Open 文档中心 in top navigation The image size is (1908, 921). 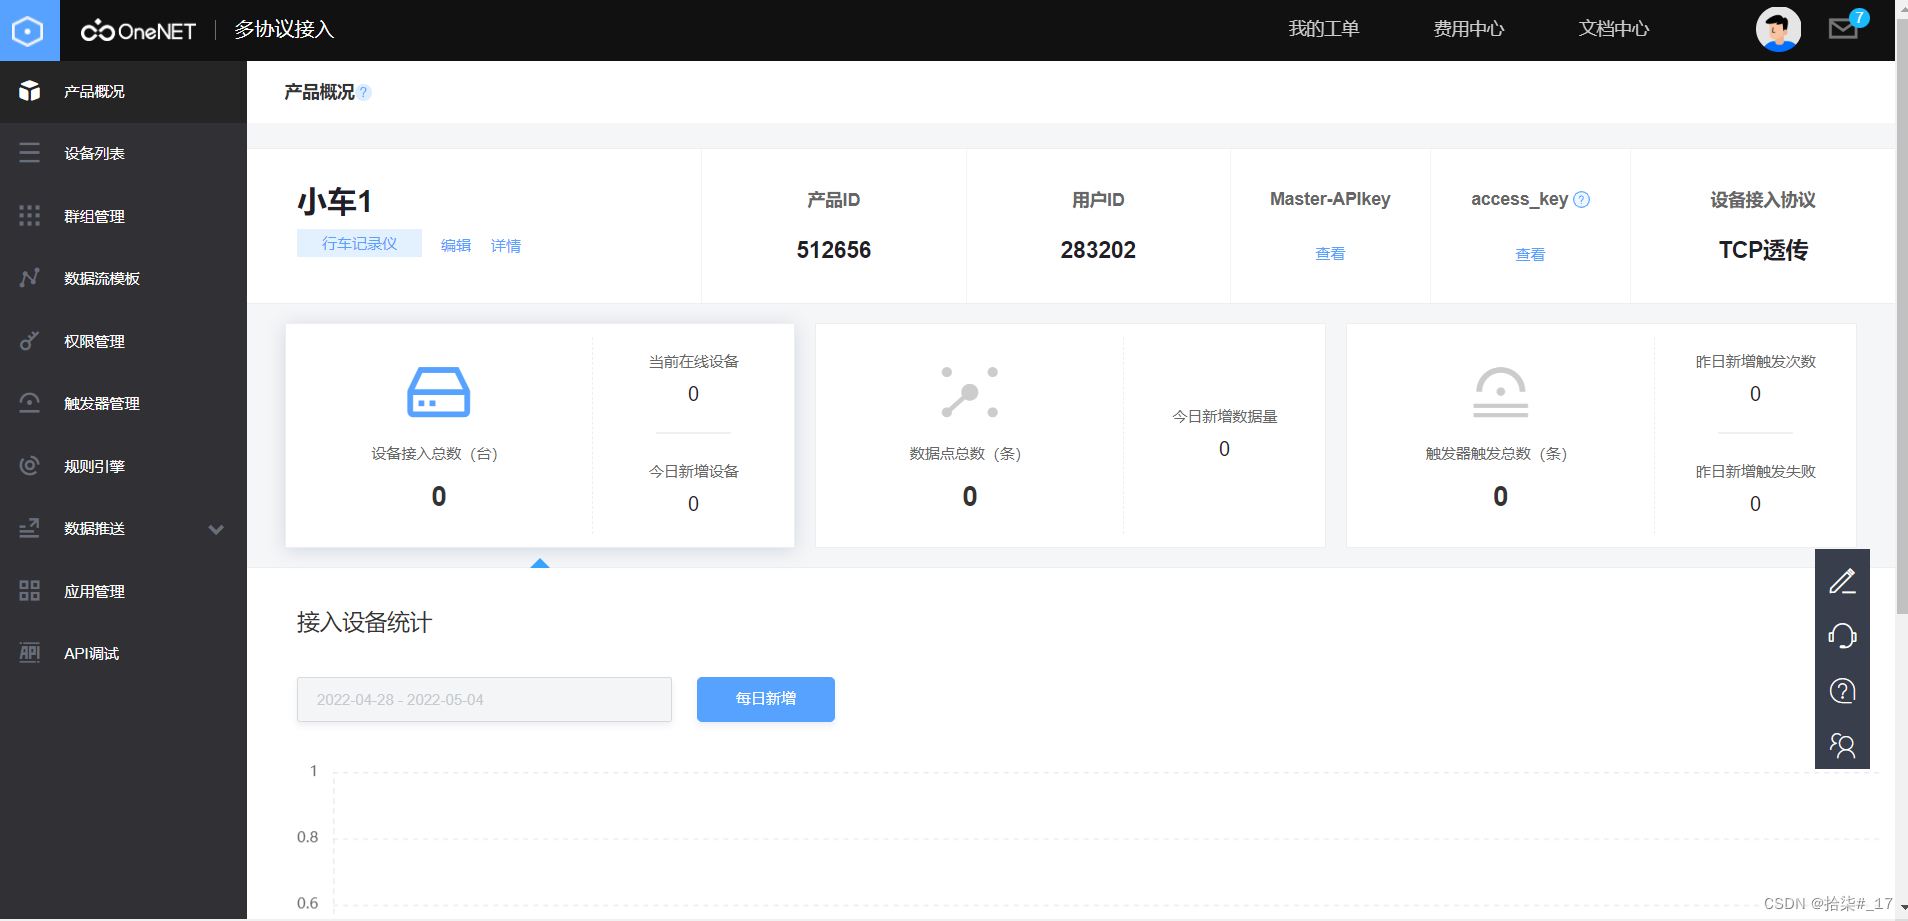[x=1613, y=29]
